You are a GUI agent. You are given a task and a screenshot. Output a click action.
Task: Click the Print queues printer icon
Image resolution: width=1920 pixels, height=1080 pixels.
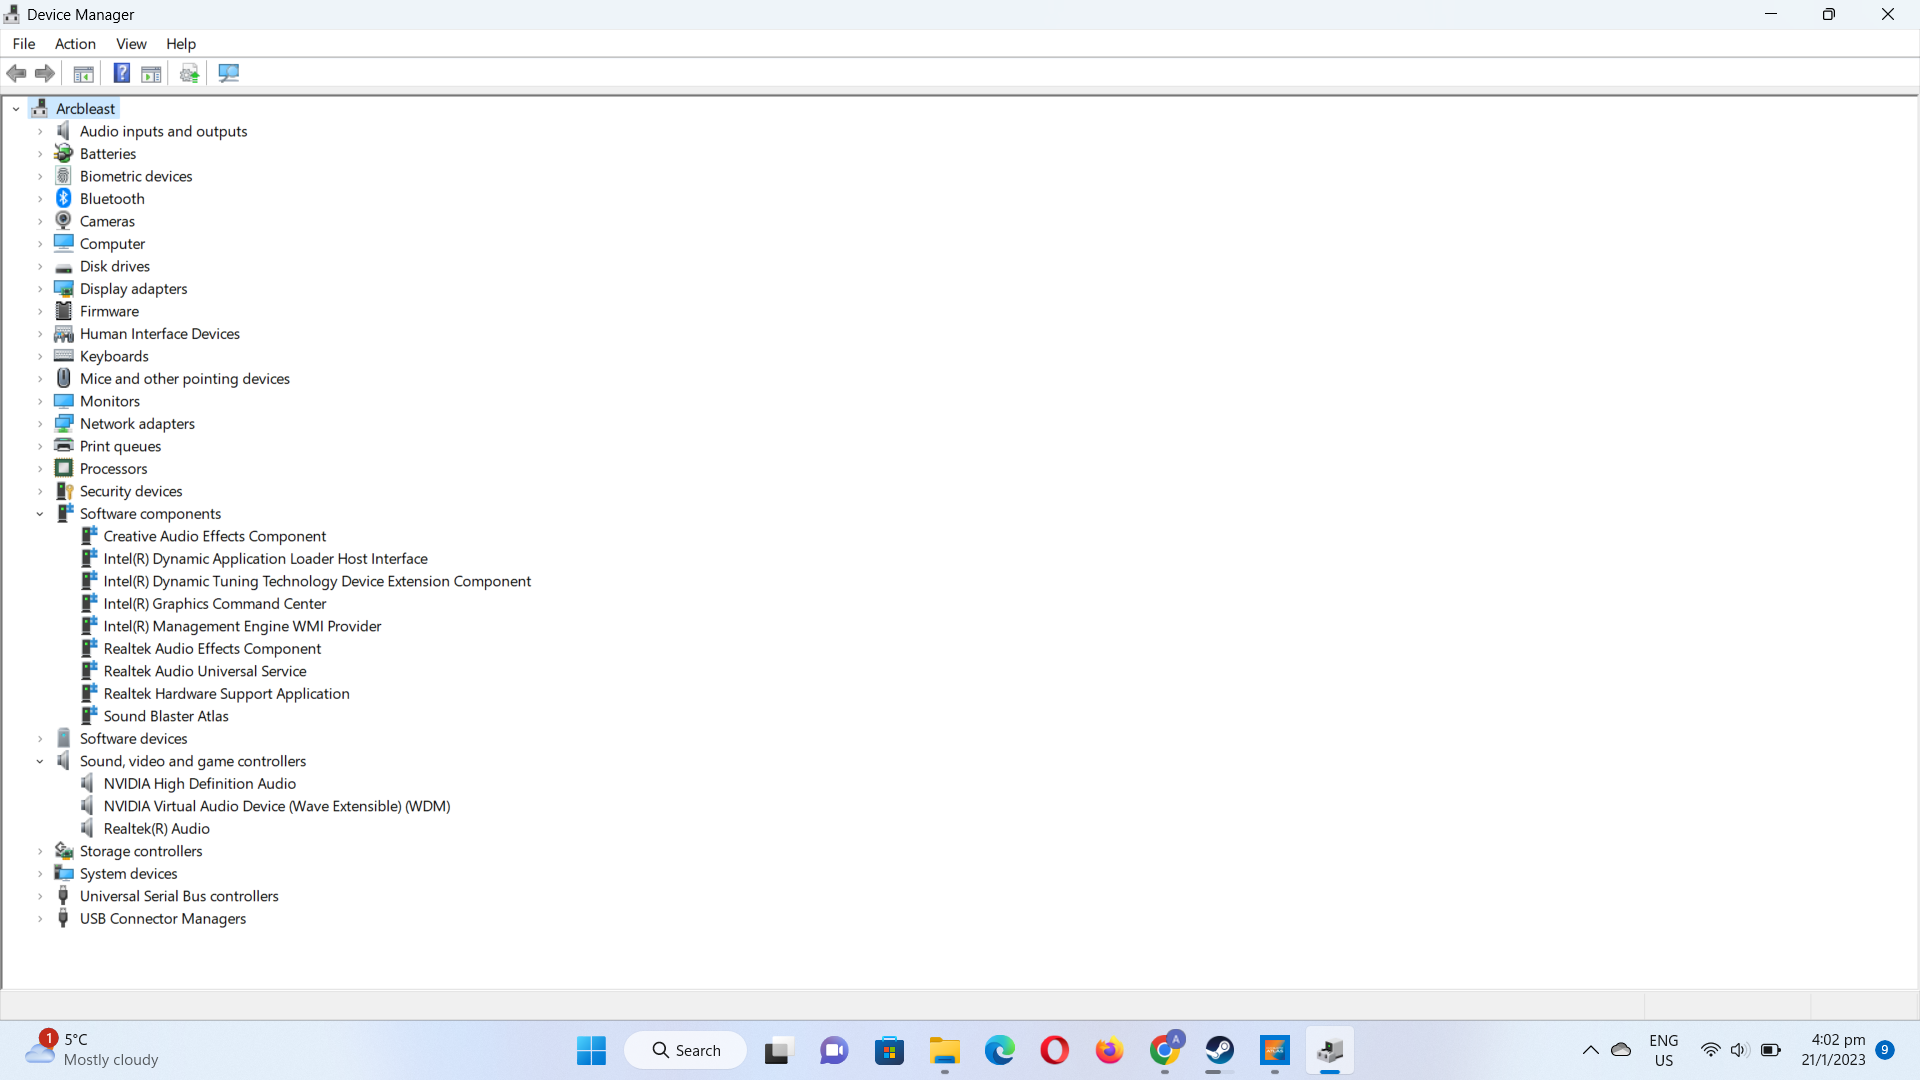(64, 446)
